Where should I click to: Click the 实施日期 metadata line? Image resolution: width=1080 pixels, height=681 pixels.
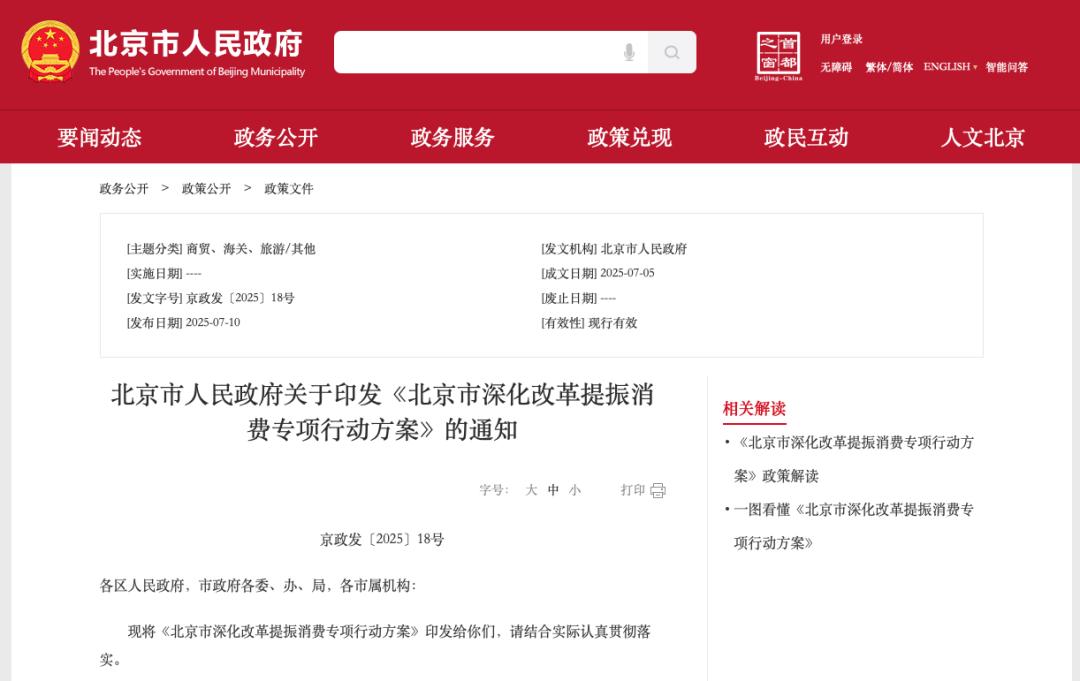click(x=164, y=273)
